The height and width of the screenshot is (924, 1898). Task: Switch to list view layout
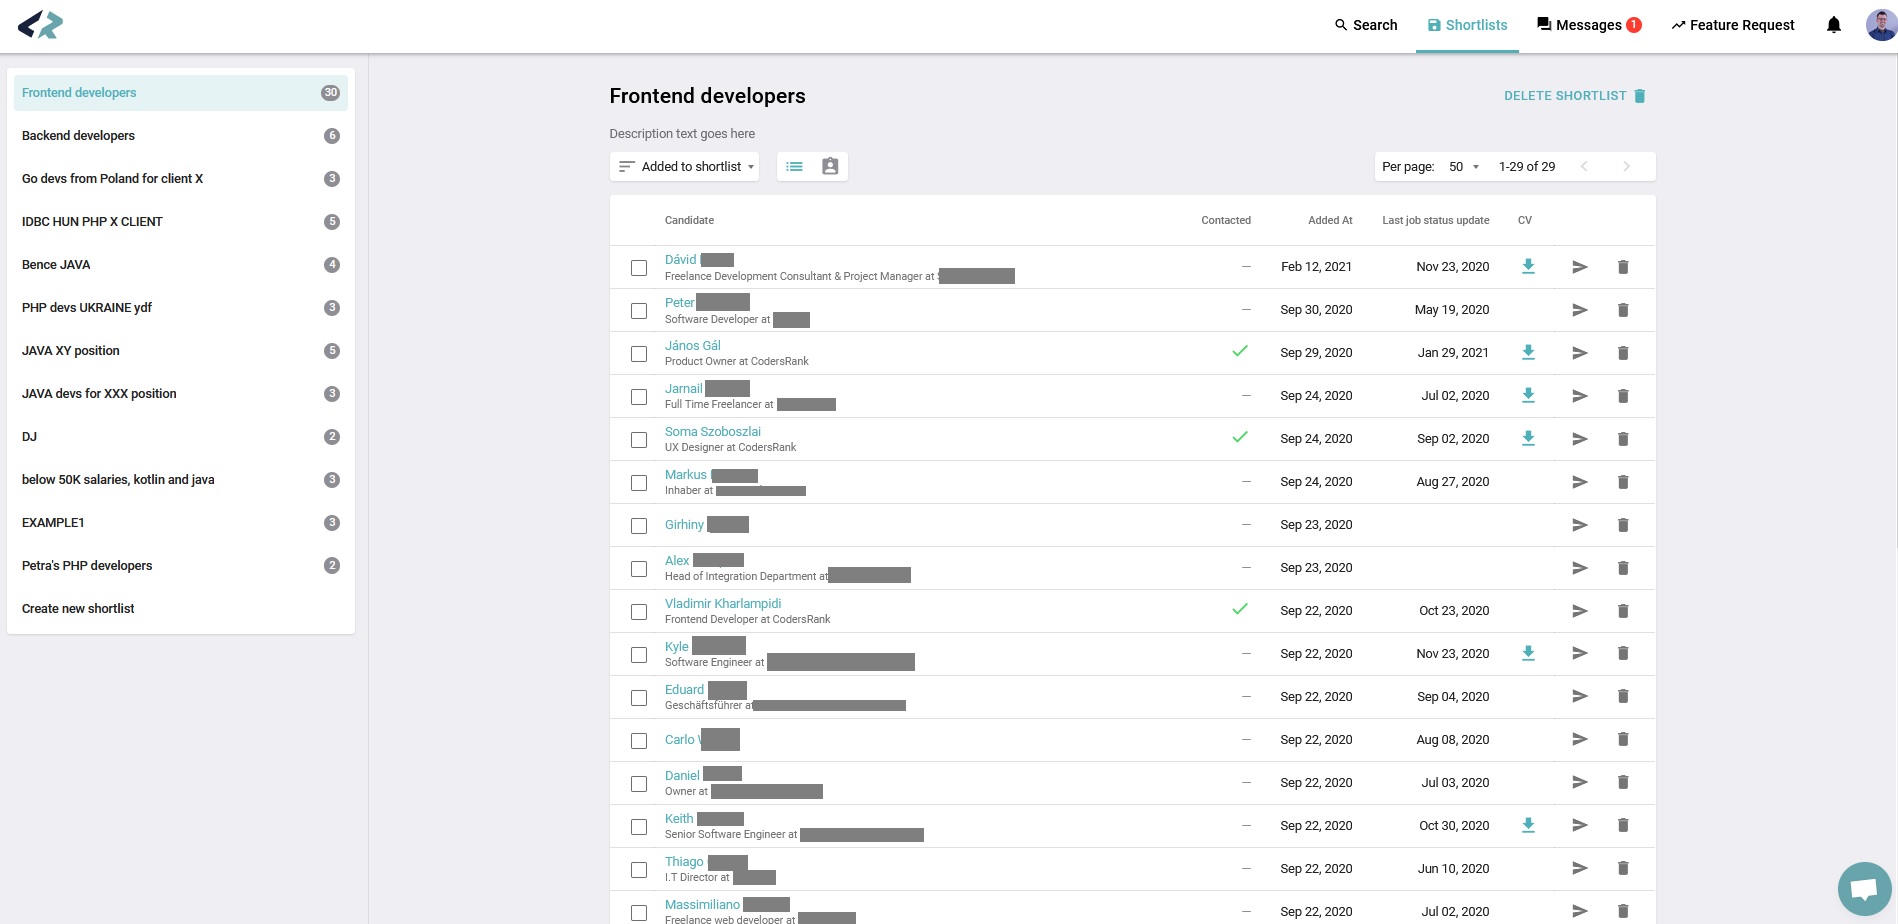point(794,167)
